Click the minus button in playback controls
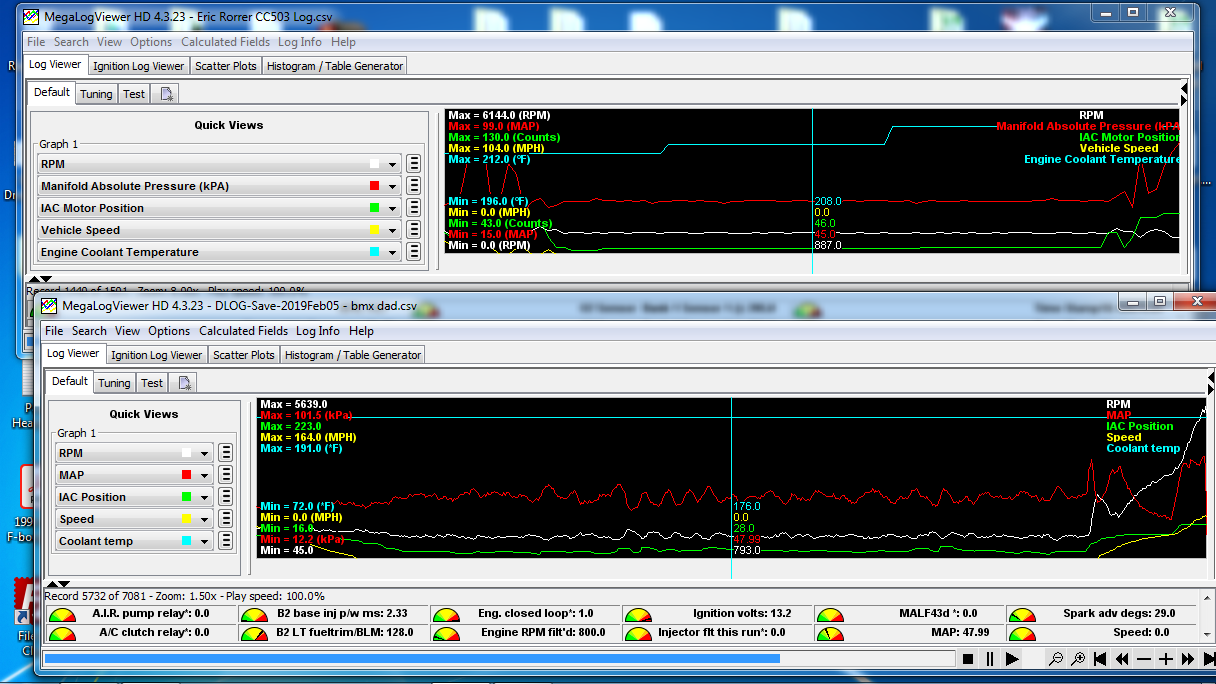The width and height of the screenshot is (1216, 684). click(1144, 659)
